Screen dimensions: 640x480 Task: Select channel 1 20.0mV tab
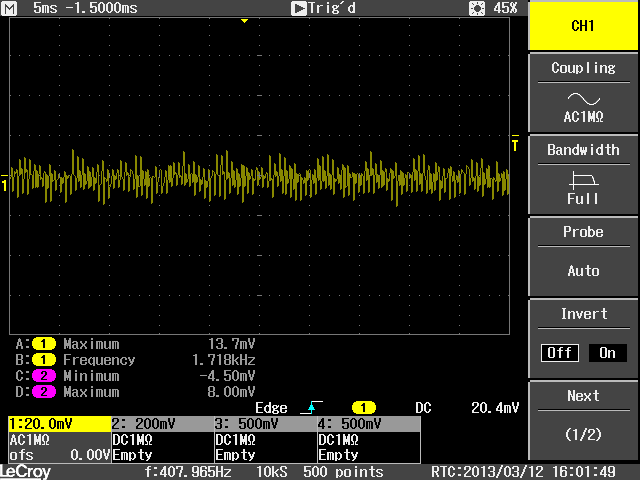pos(60,424)
